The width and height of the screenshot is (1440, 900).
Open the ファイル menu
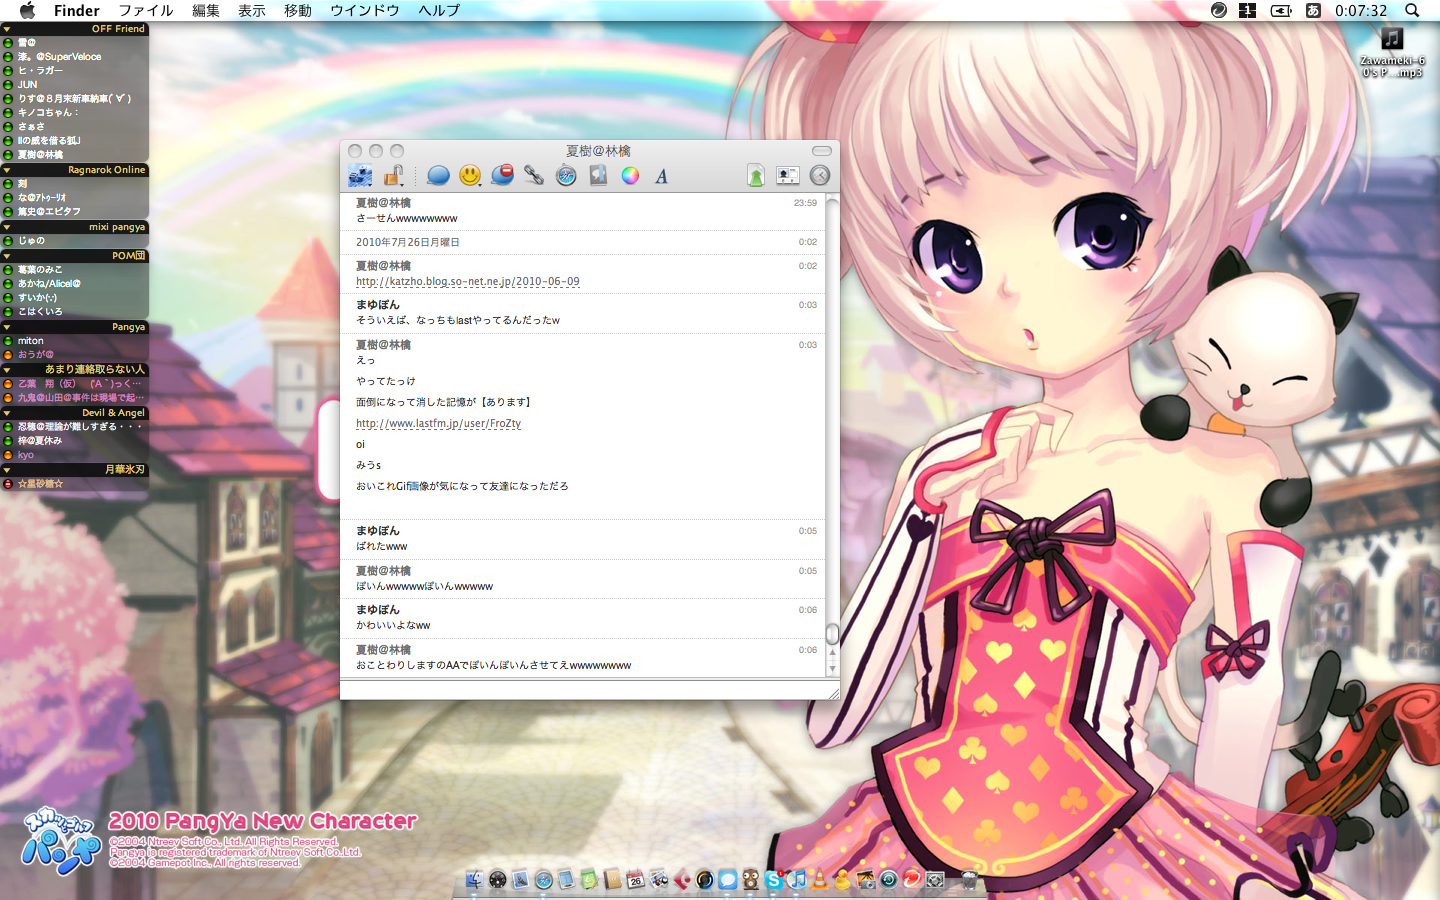click(x=145, y=10)
